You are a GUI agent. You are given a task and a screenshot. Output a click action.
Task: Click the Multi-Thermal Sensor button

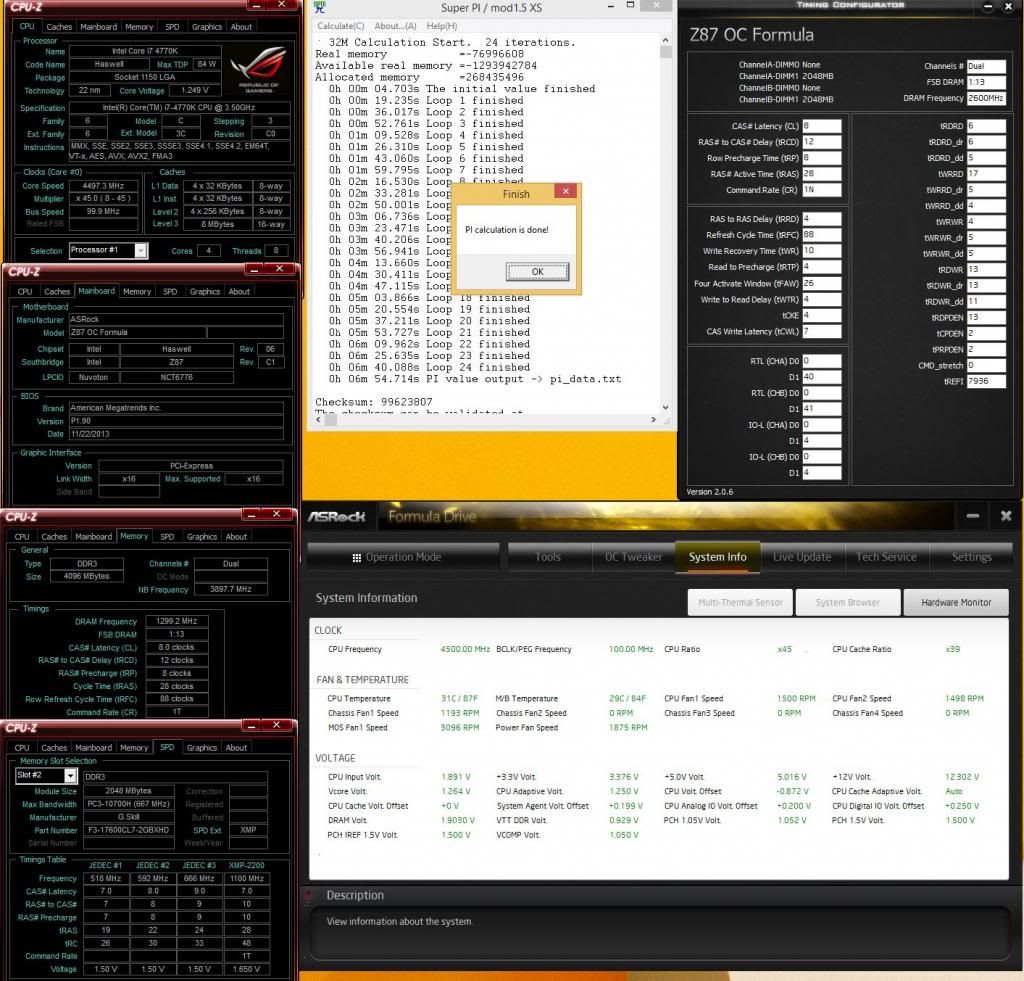740,602
